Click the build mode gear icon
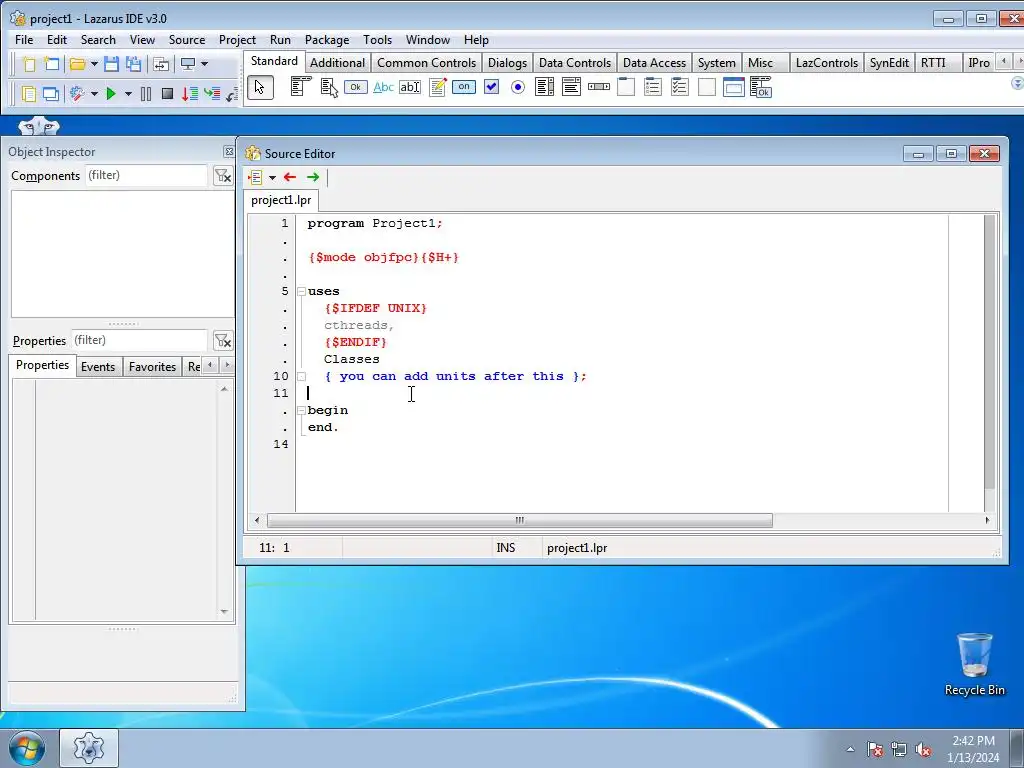 pyautogui.click(x=78, y=94)
